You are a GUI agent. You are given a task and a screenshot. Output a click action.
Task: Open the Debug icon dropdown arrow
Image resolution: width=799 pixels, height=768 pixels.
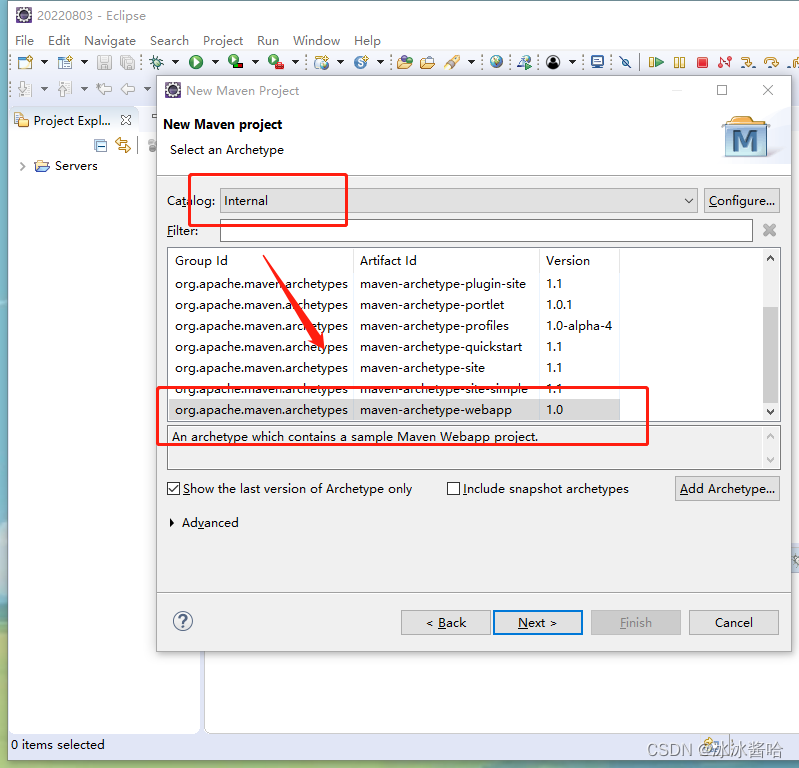(175, 62)
